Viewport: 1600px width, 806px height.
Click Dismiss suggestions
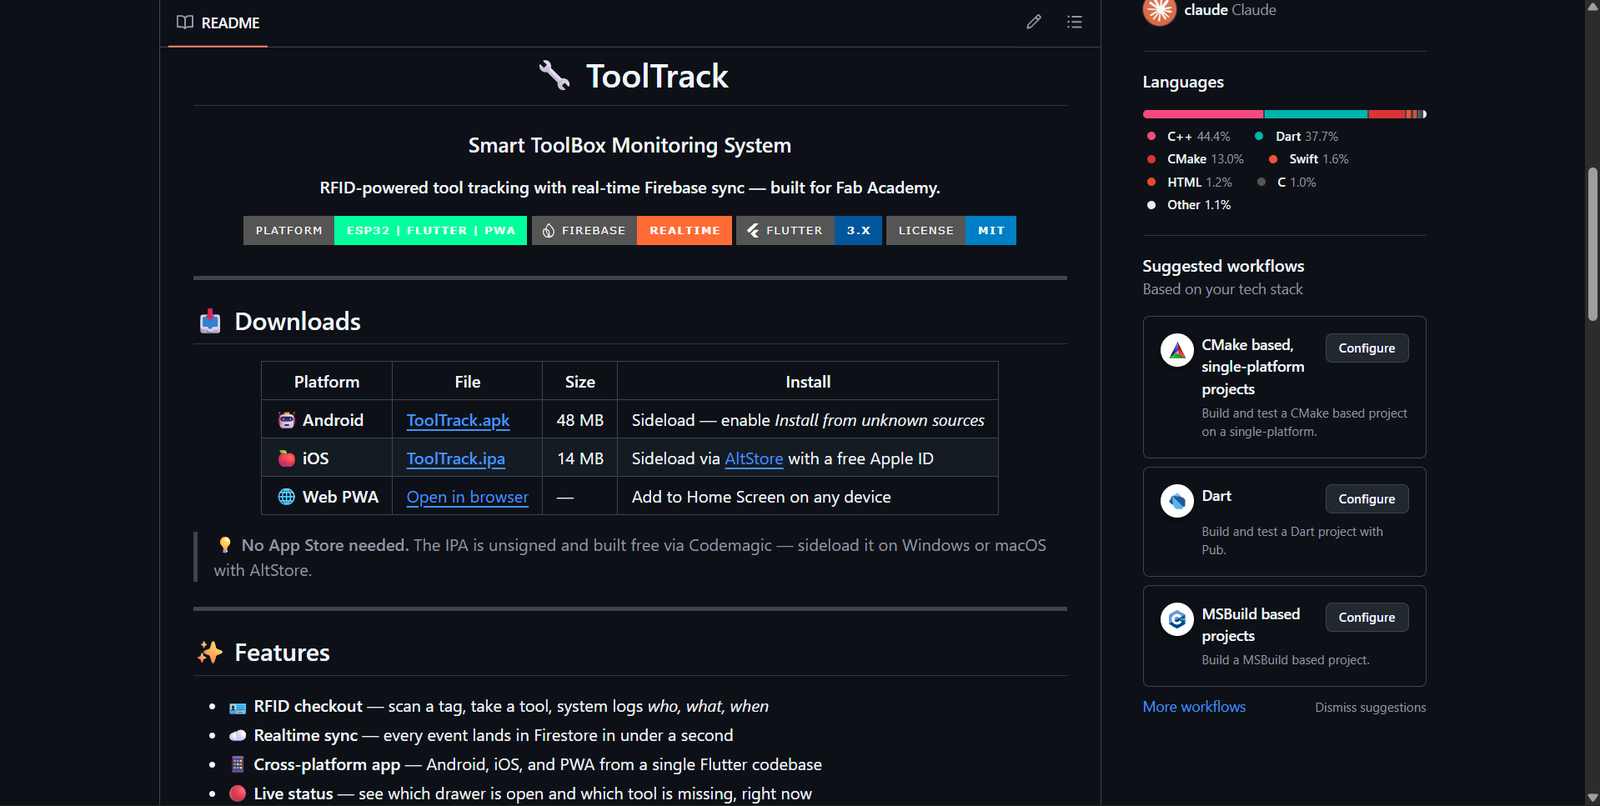pos(1370,707)
